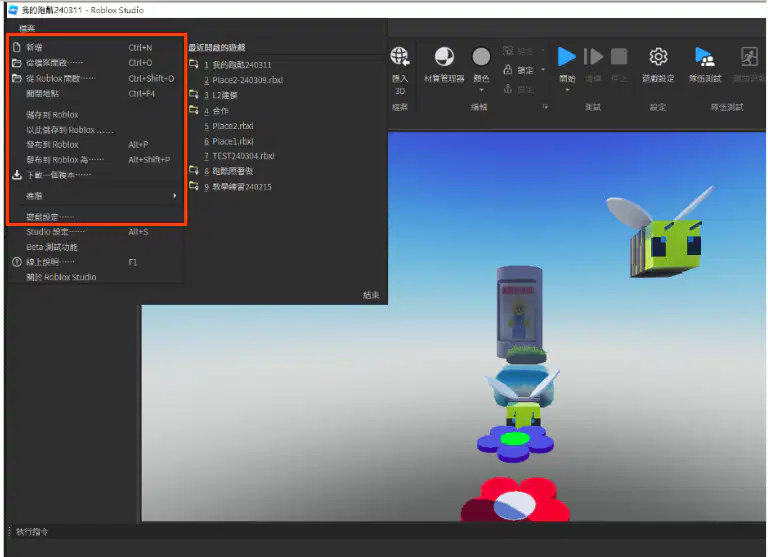Open Studio 設定 menu entry
The width and height of the screenshot is (768, 557).
(96, 232)
